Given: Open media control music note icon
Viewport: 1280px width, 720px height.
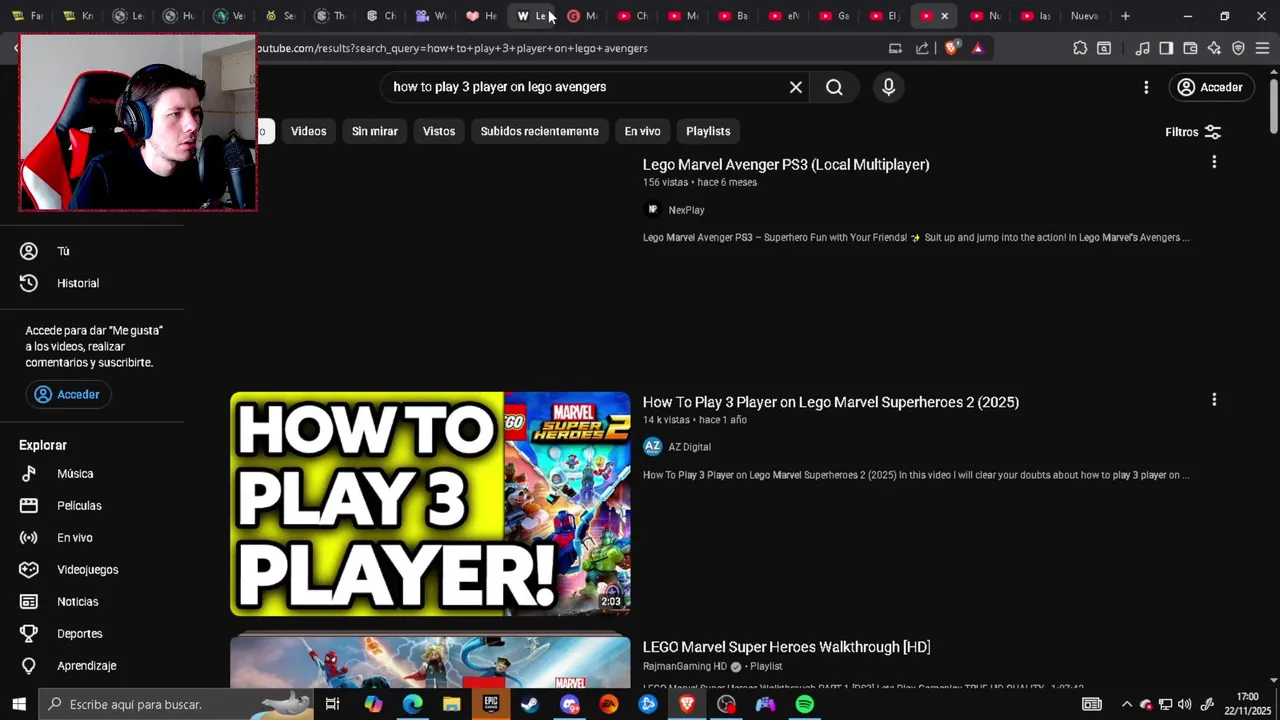Looking at the screenshot, I should click(x=1142, y=48).
